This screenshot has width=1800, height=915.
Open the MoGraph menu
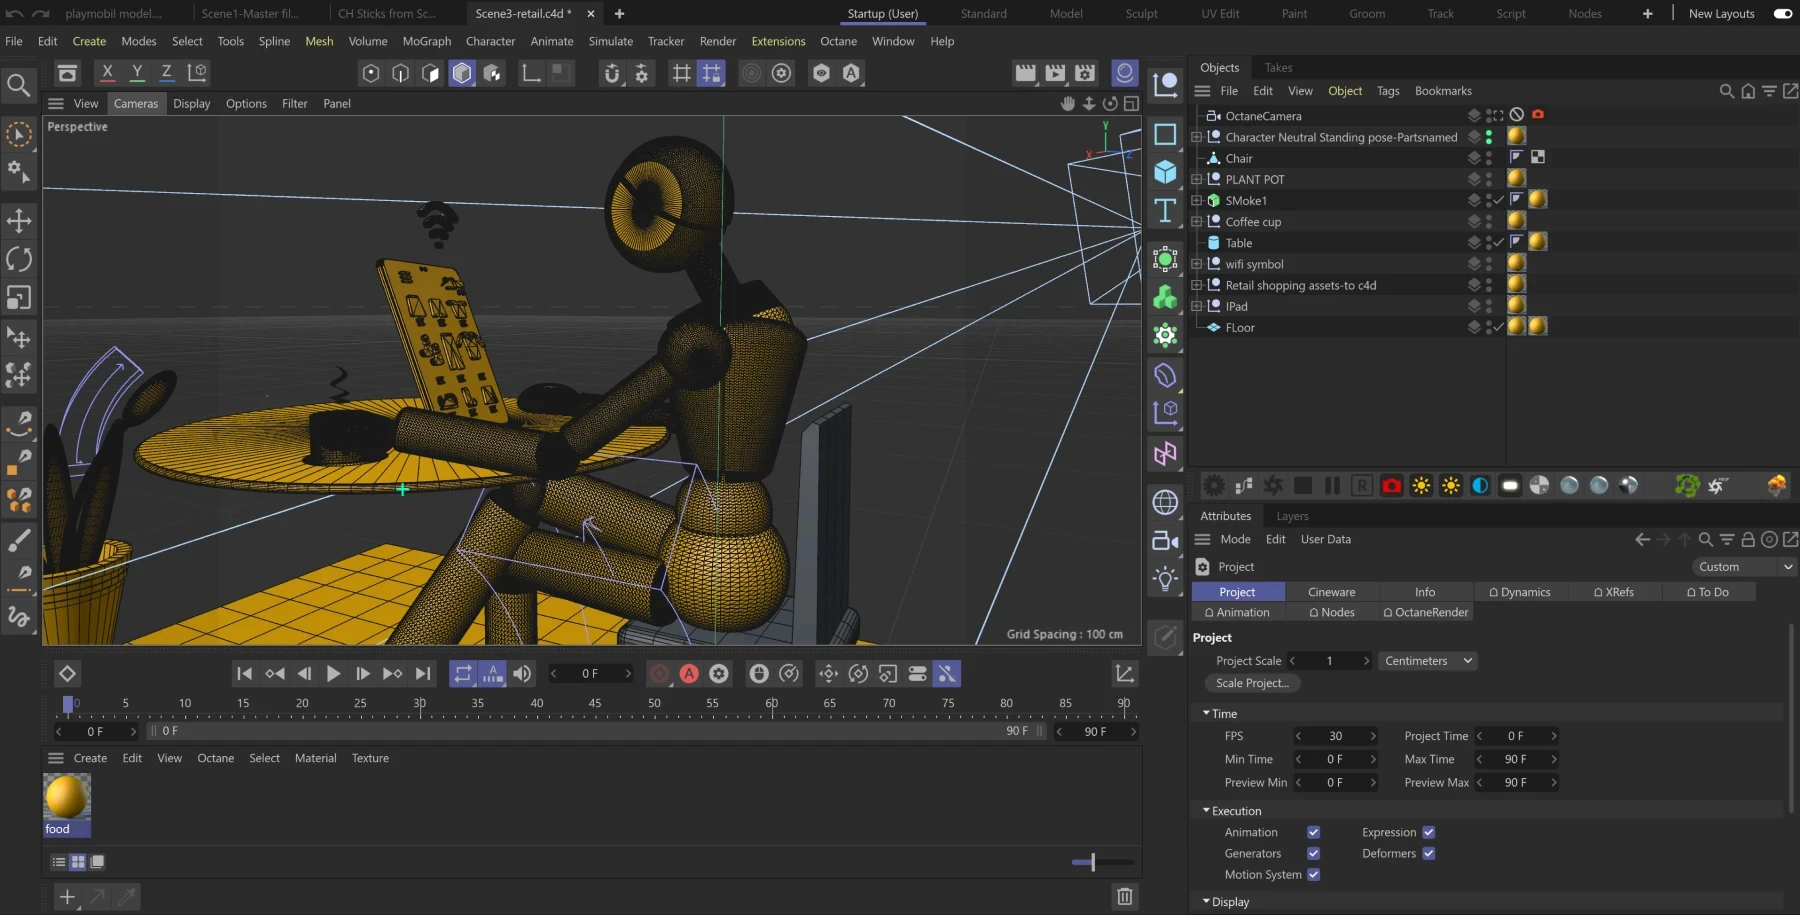pyautogui.click(x=426, y=41)
